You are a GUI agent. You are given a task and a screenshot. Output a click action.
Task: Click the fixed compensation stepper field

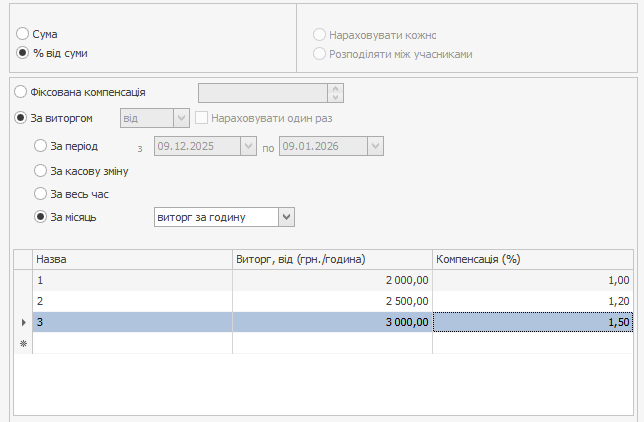[264, 93]
